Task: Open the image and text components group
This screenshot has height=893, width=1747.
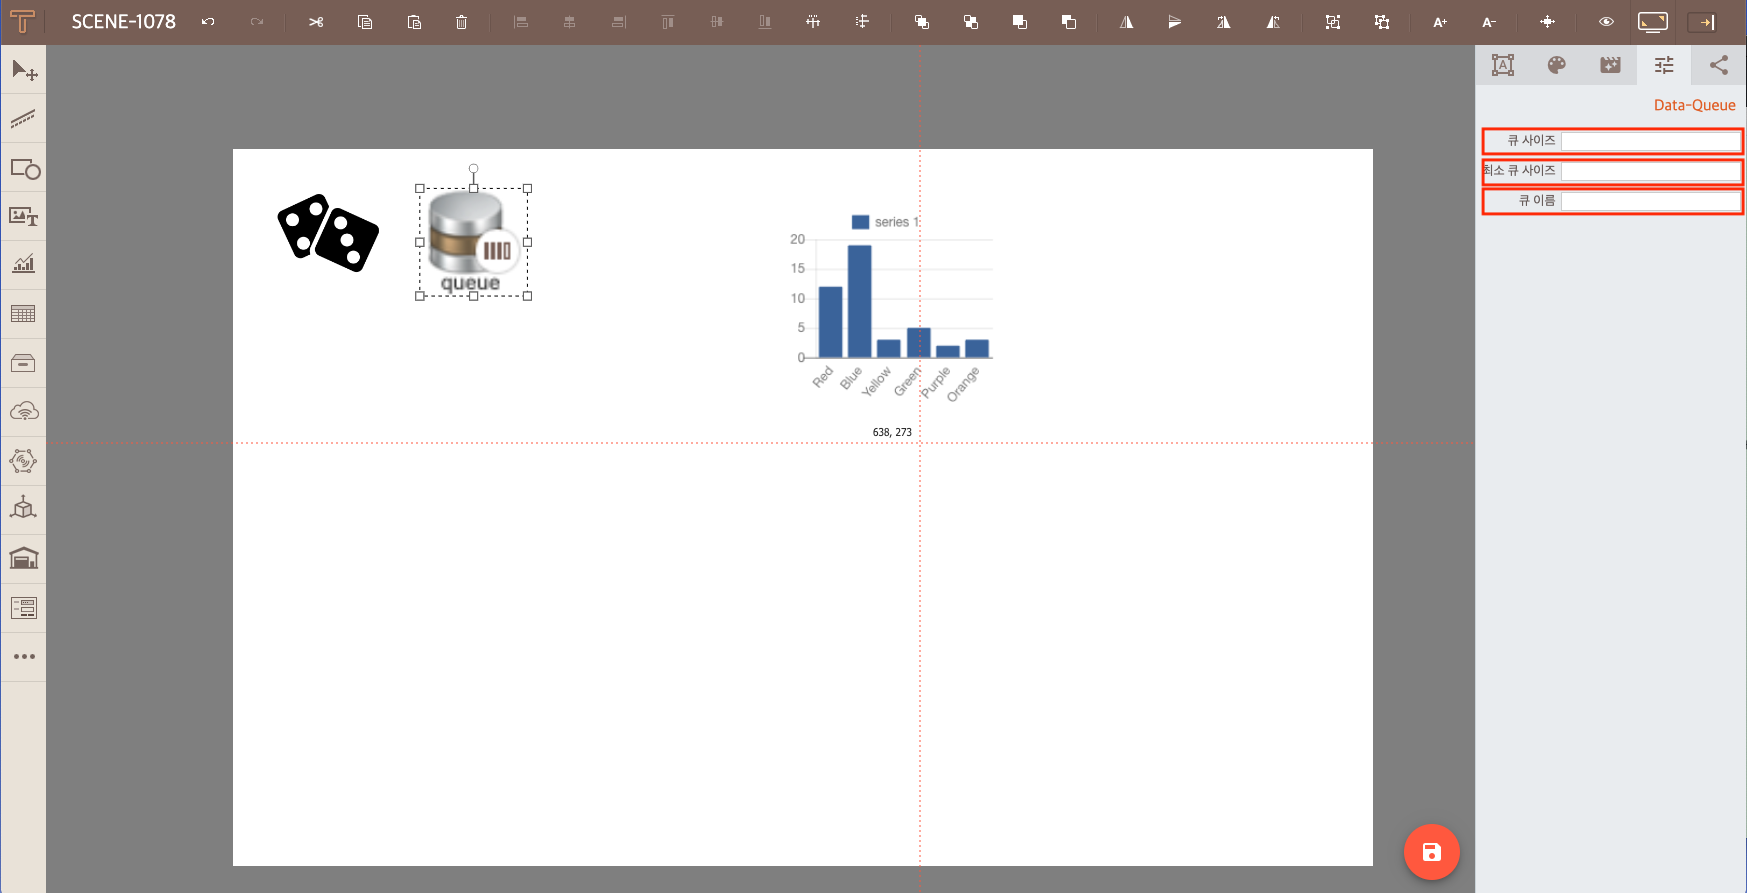Action: pos(24,217)
